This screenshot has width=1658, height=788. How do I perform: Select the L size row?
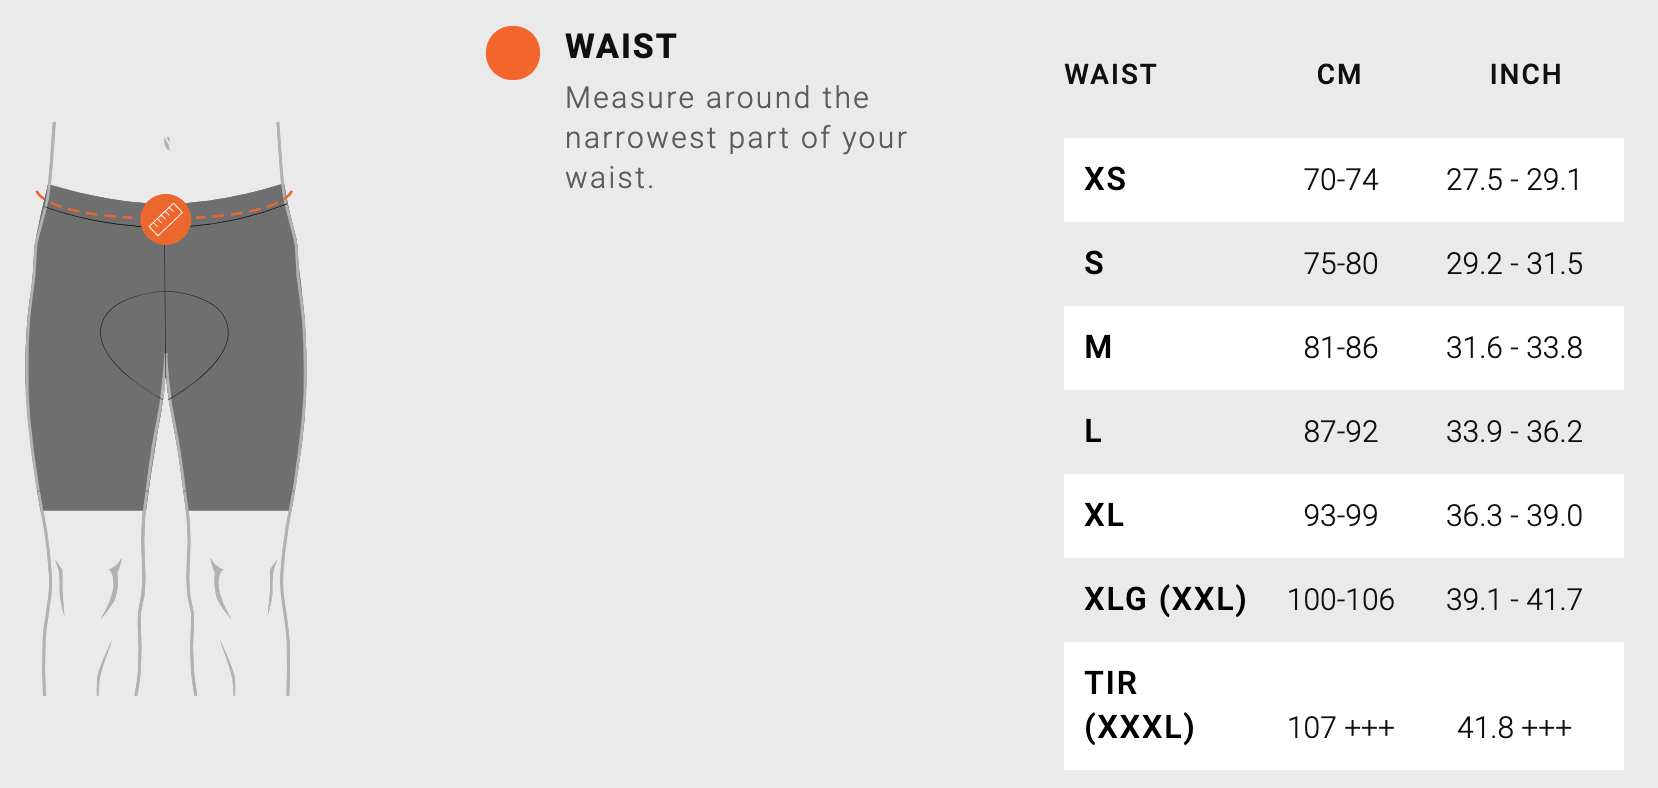1343,432
